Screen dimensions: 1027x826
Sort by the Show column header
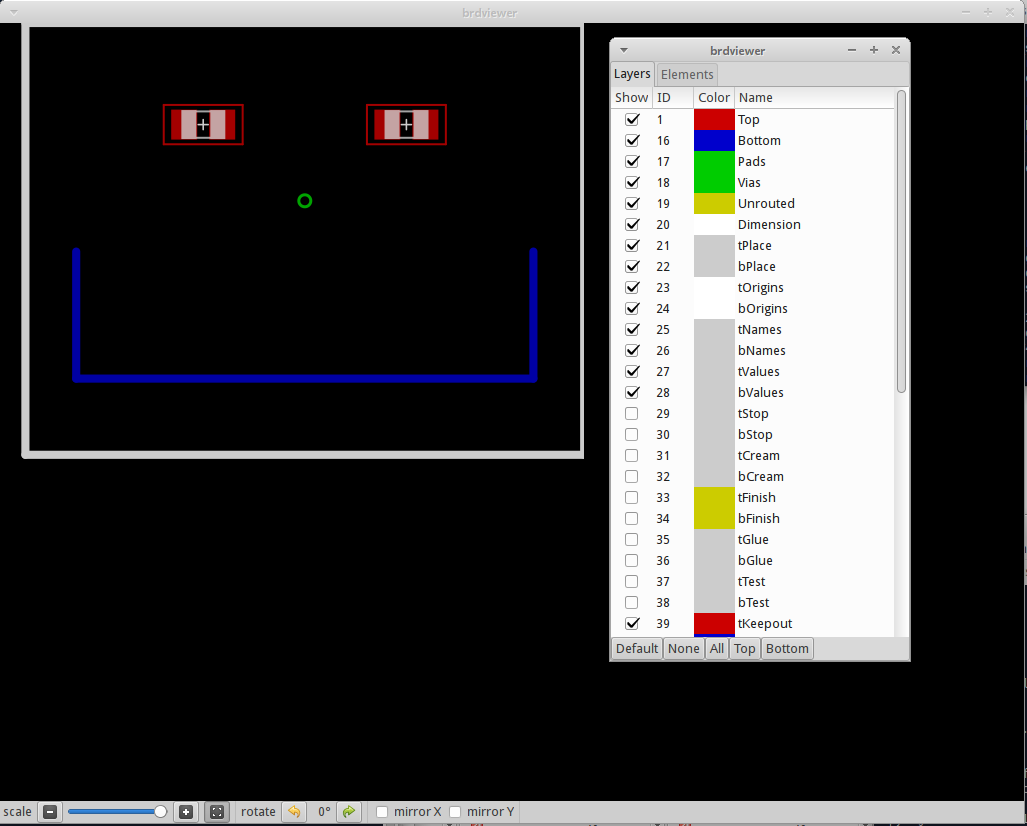631,98
